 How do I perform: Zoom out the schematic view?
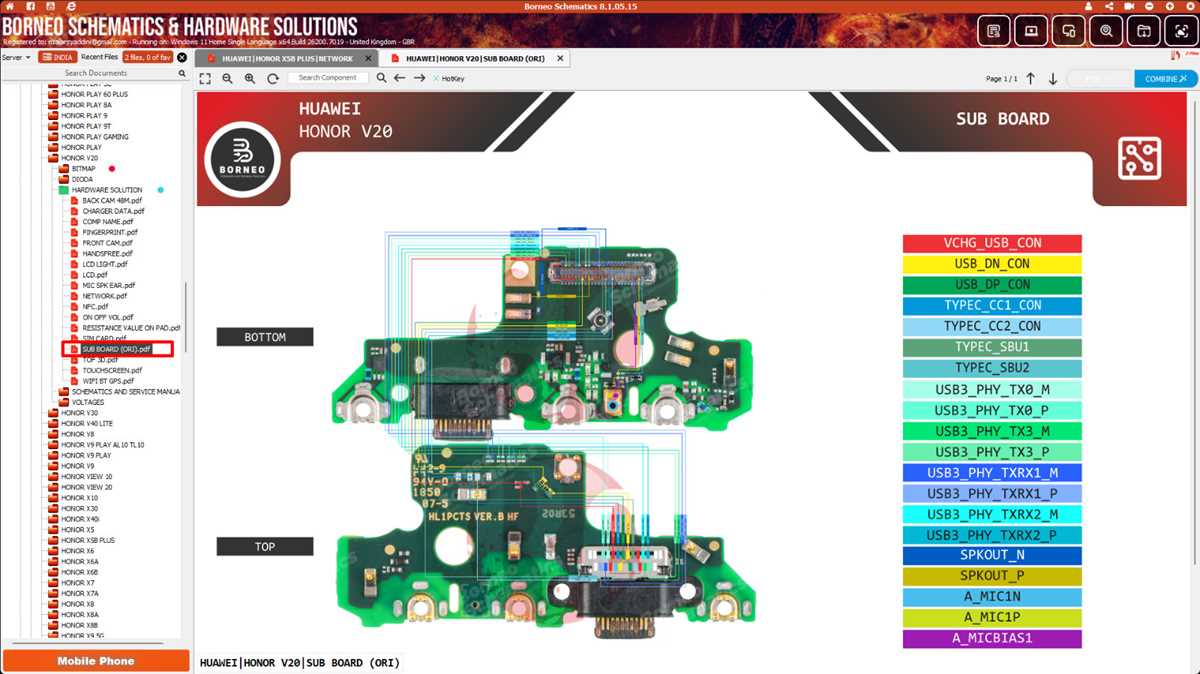point(227,78)
